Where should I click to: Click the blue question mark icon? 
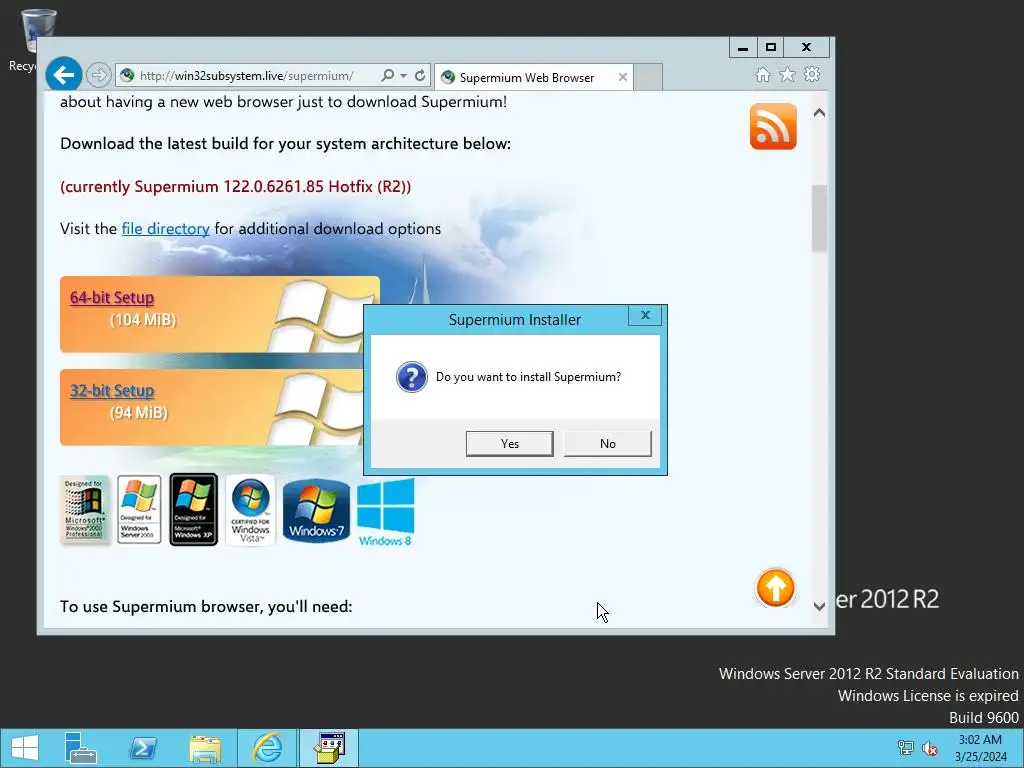411,377
